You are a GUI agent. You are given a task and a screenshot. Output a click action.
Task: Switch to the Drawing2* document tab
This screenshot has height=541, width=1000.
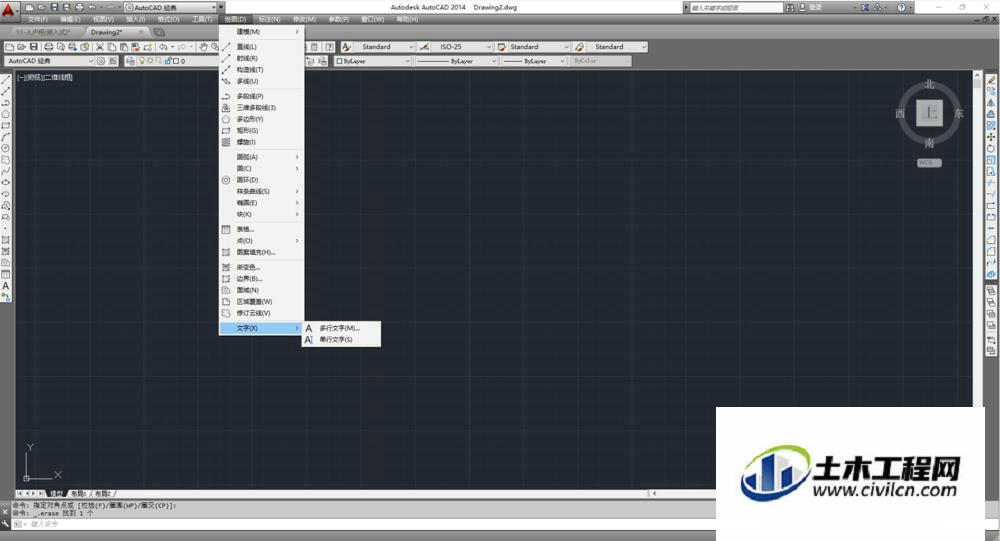click(x=107, y=32)
